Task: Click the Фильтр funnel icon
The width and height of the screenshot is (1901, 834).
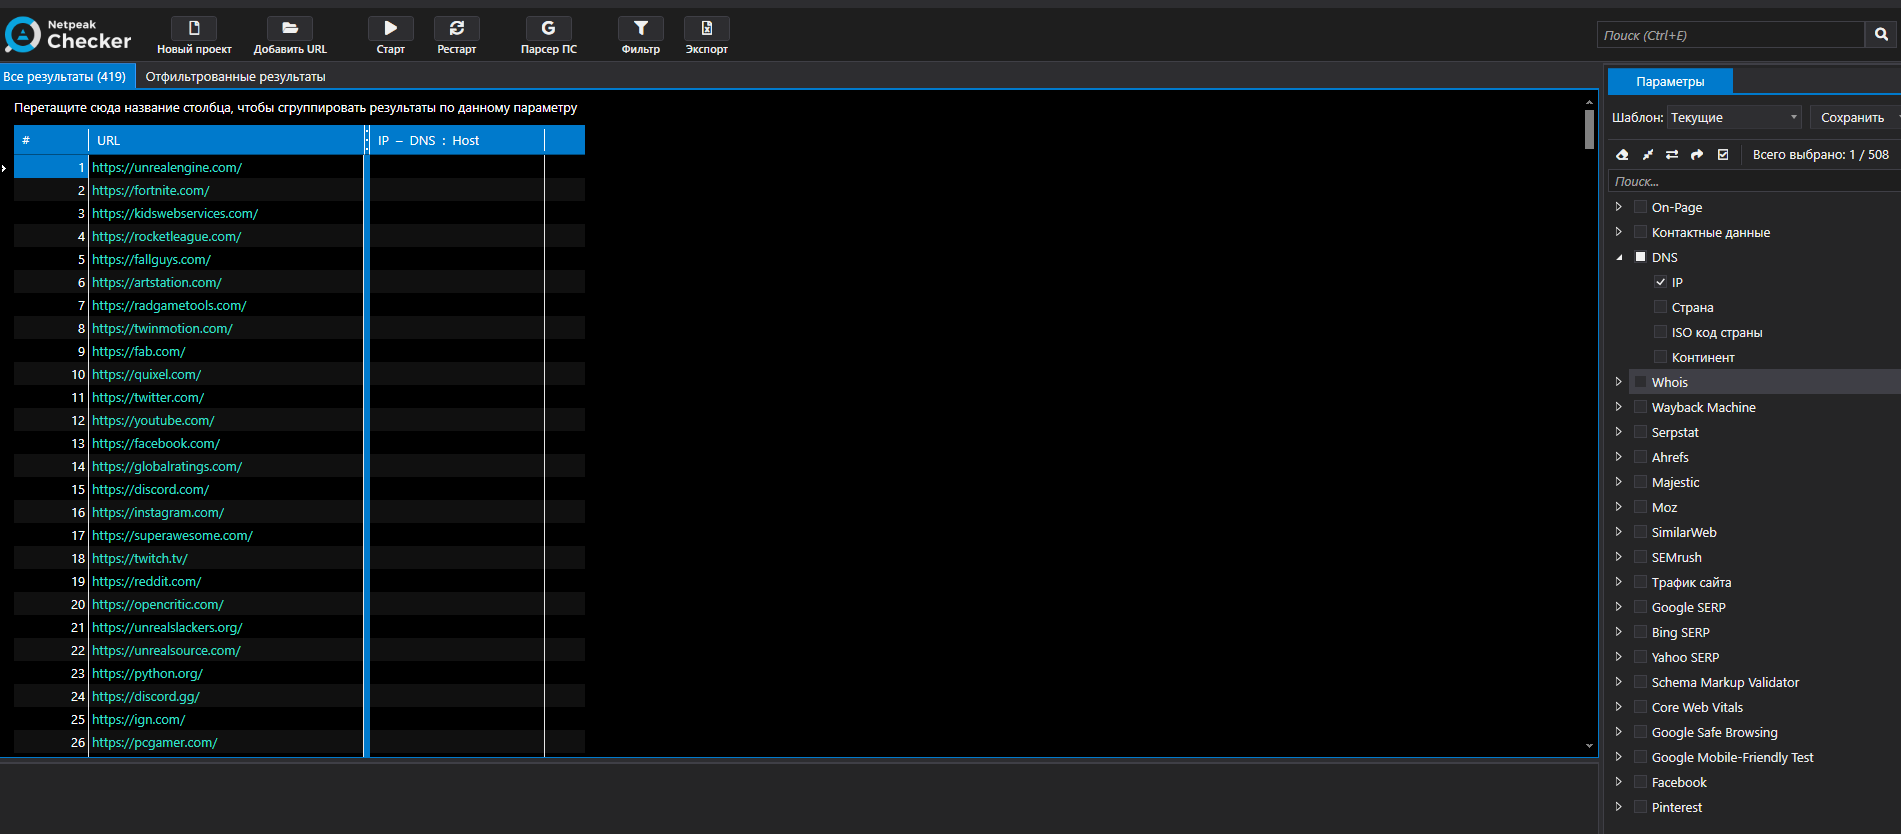Action: pyautogui.click(x=640, y=29)
